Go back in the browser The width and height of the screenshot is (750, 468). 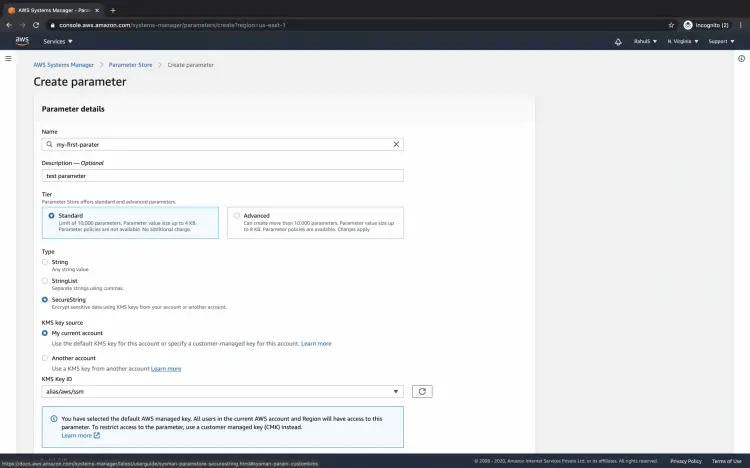[9, 25]
